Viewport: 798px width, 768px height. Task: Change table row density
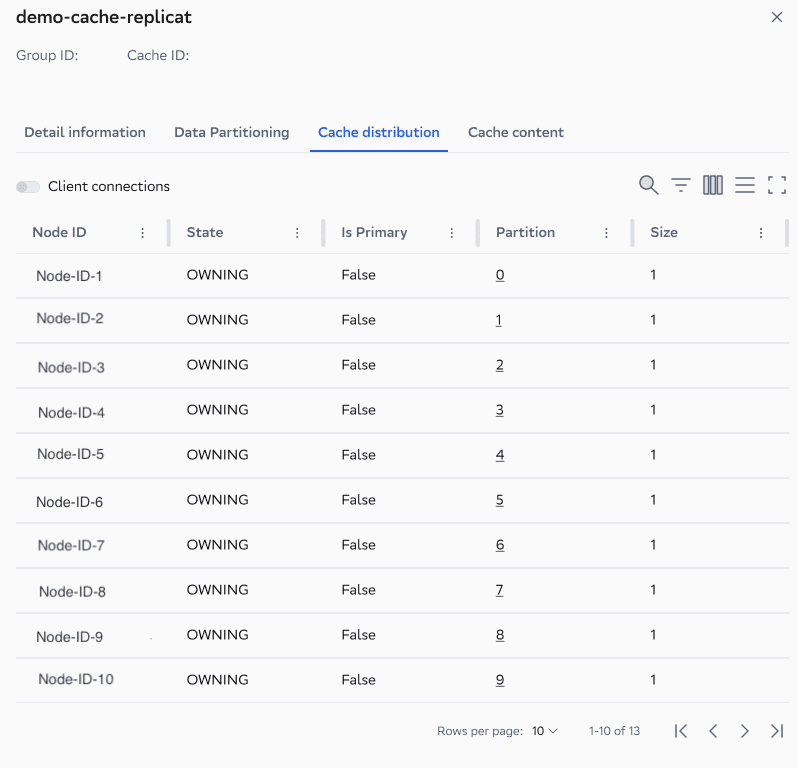745,185
